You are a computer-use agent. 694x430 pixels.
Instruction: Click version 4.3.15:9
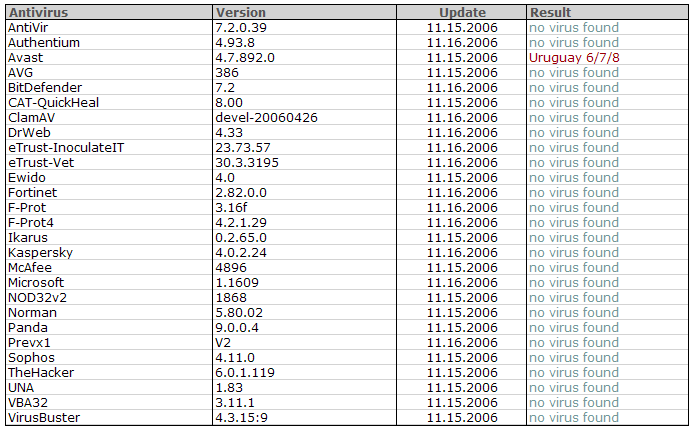(x=241, y=418)
